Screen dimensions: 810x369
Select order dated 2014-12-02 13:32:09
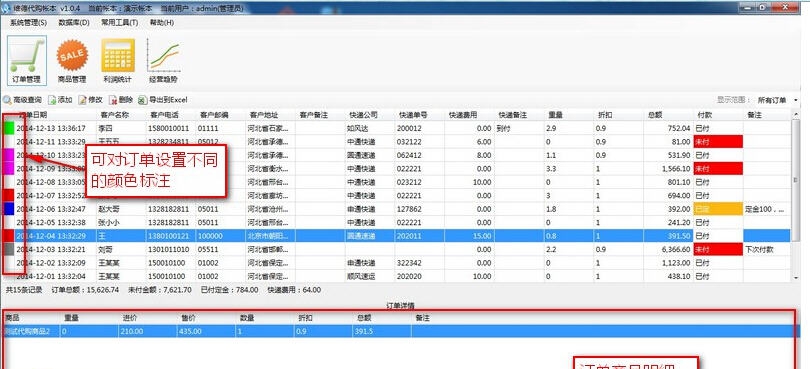[51, 263]
